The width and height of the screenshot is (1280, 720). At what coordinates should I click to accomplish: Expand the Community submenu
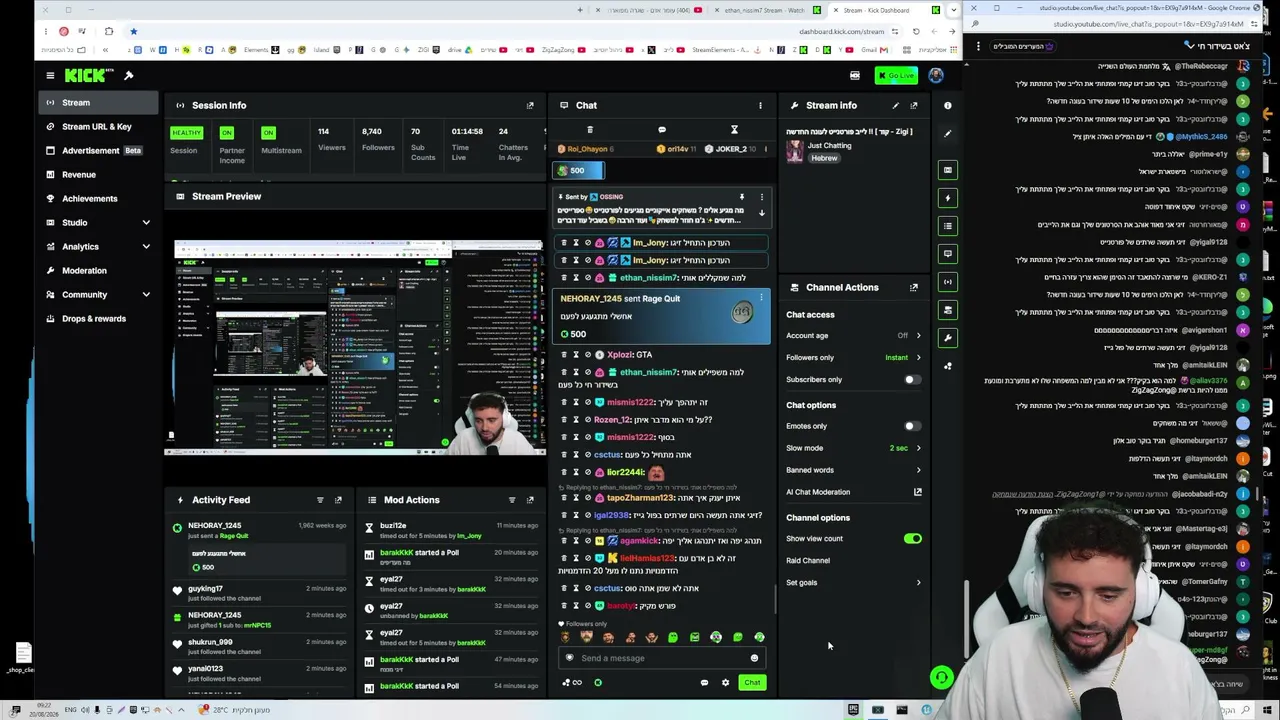click(146, 294)
